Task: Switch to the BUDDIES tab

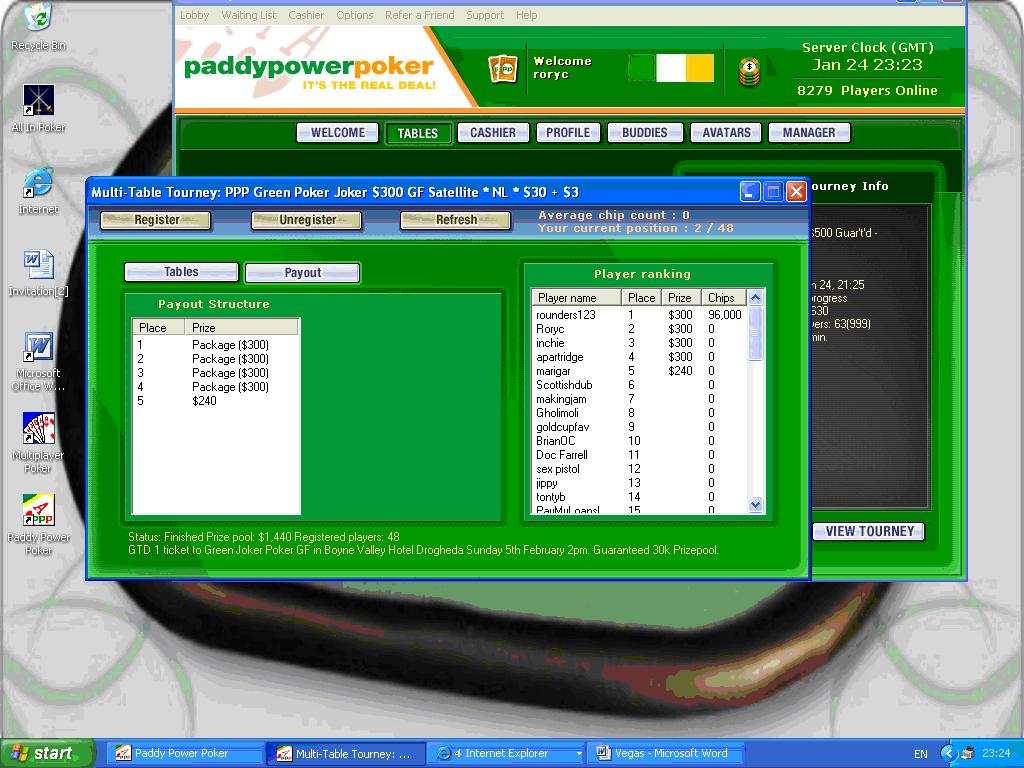Action: point(645,133)
